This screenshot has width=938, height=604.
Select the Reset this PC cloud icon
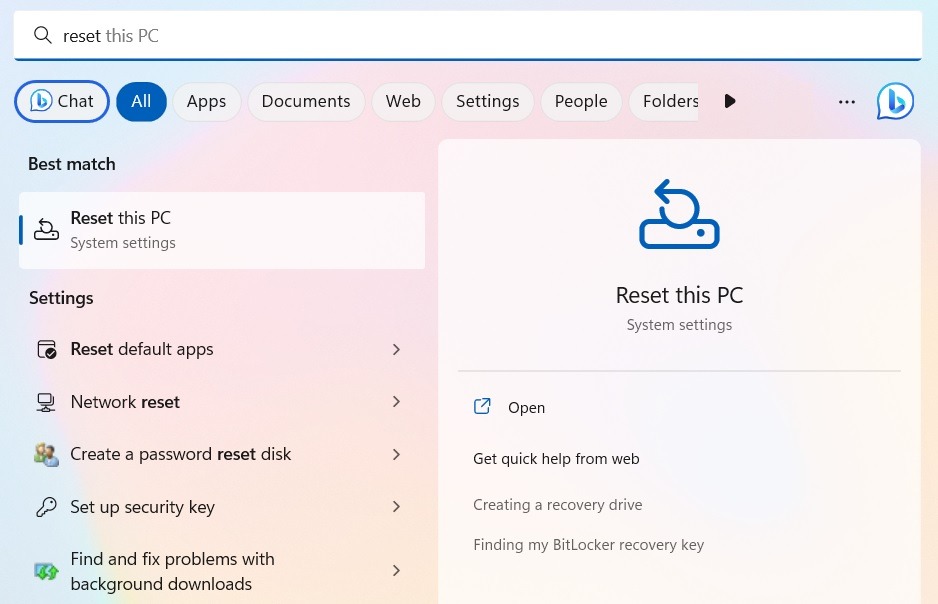(x=46, y=229)
